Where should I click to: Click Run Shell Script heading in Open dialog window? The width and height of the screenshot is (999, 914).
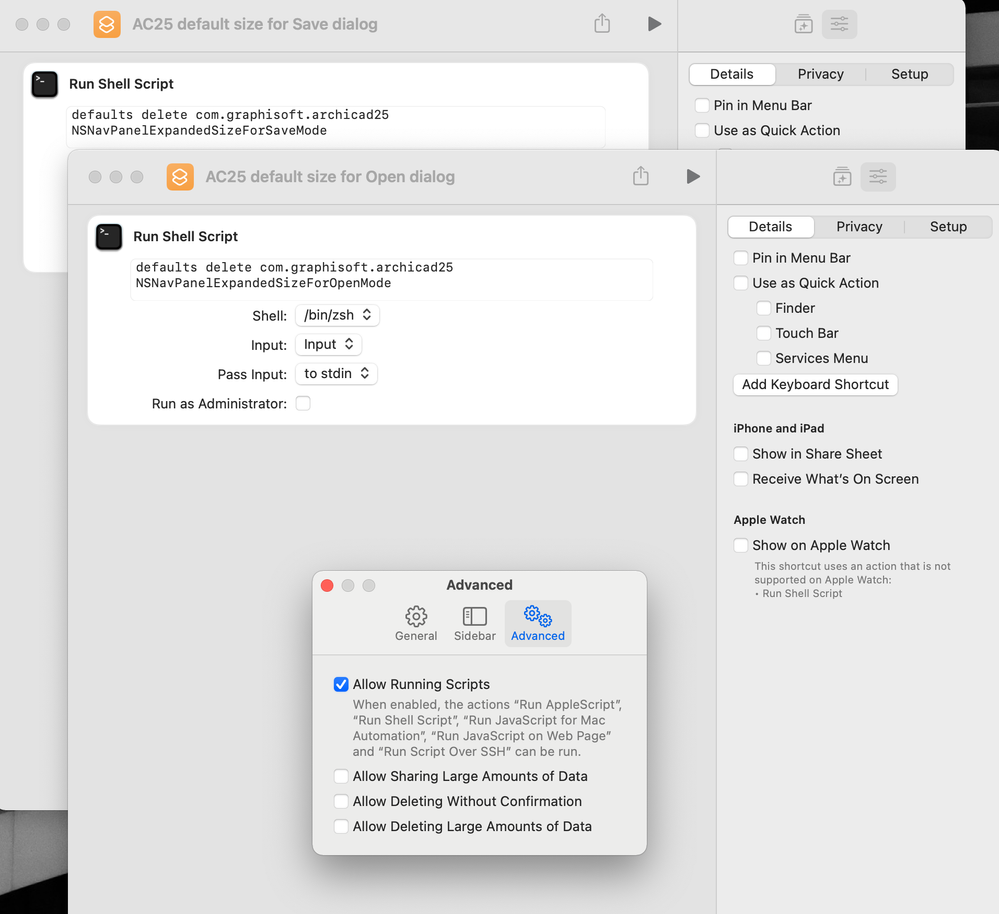185,236
